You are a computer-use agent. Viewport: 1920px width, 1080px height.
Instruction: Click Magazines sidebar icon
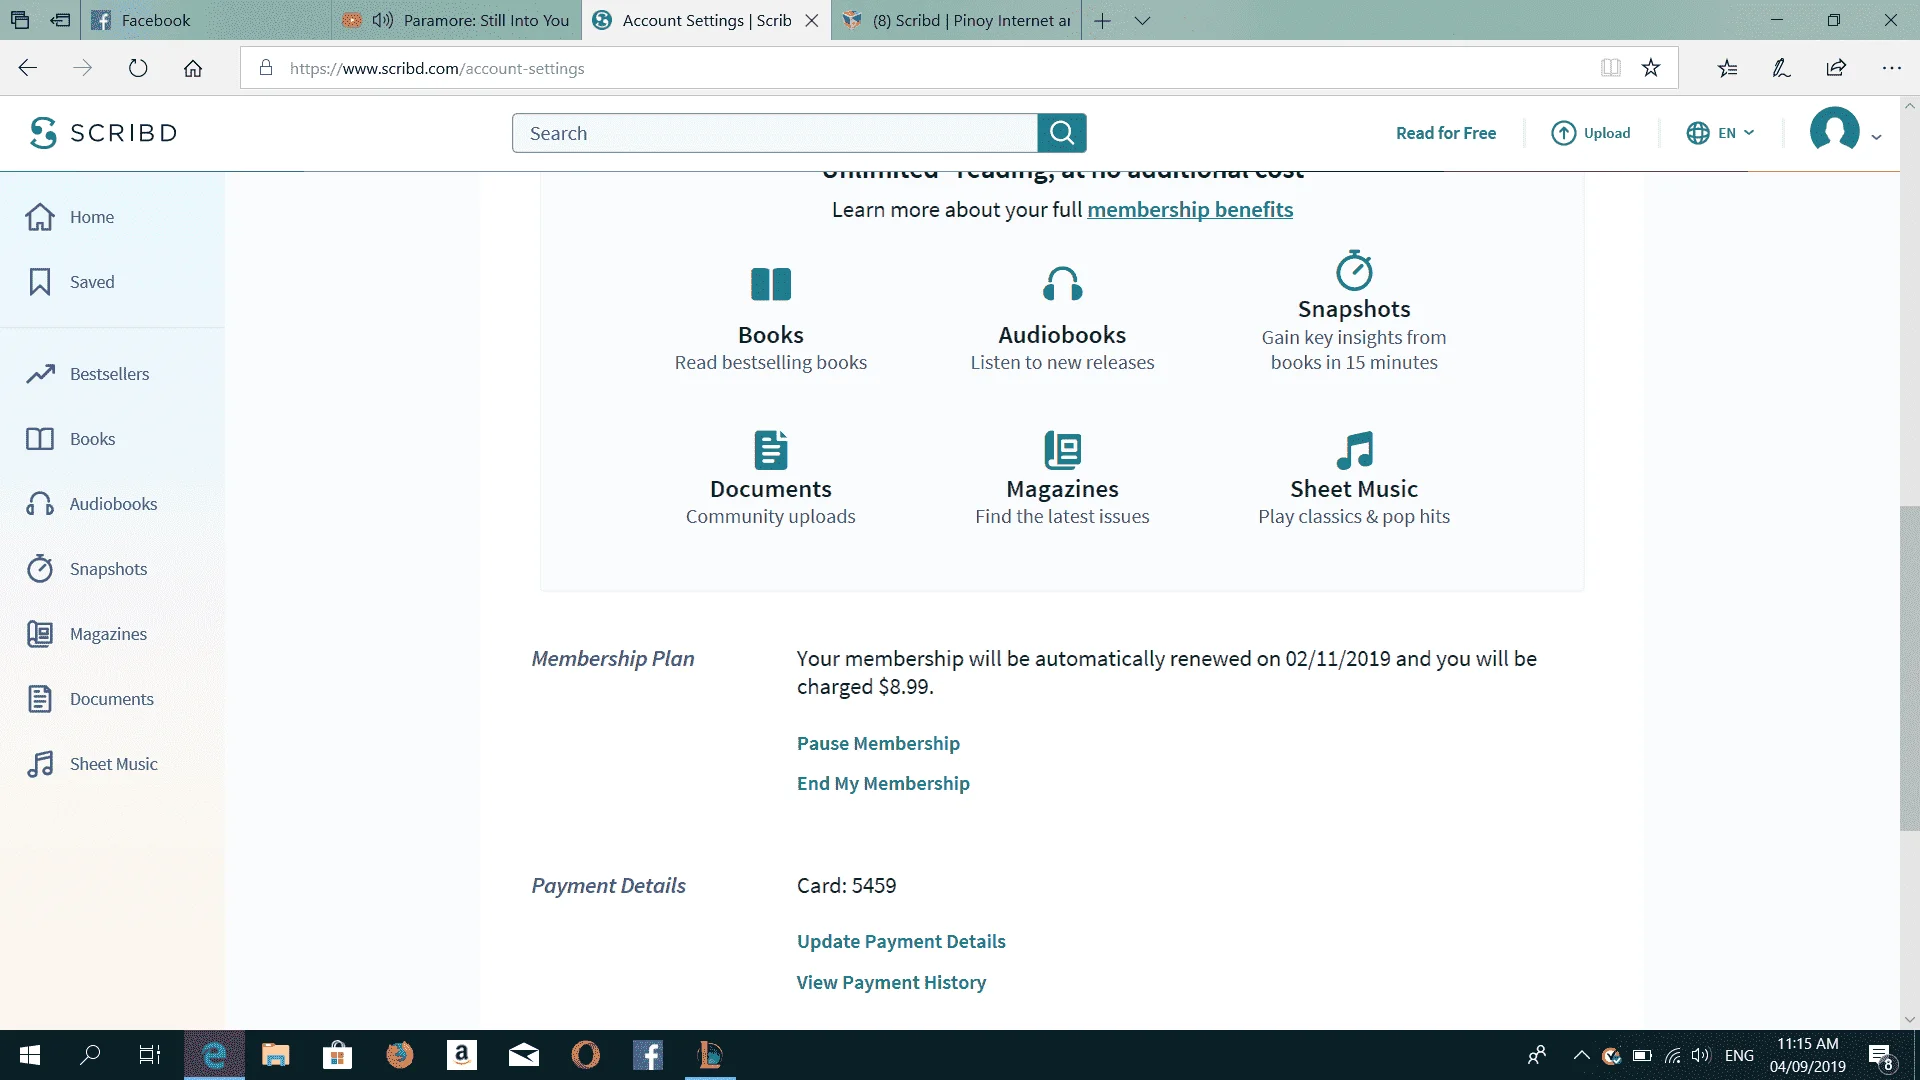pyautogui.click(x=40, y=634)
